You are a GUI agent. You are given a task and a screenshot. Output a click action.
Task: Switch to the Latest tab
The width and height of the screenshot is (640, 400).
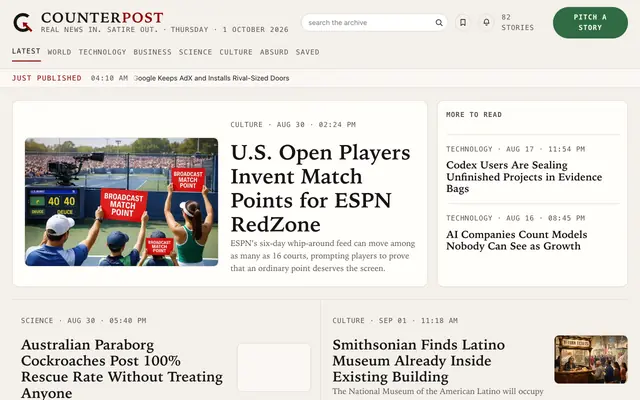(26, 51)
